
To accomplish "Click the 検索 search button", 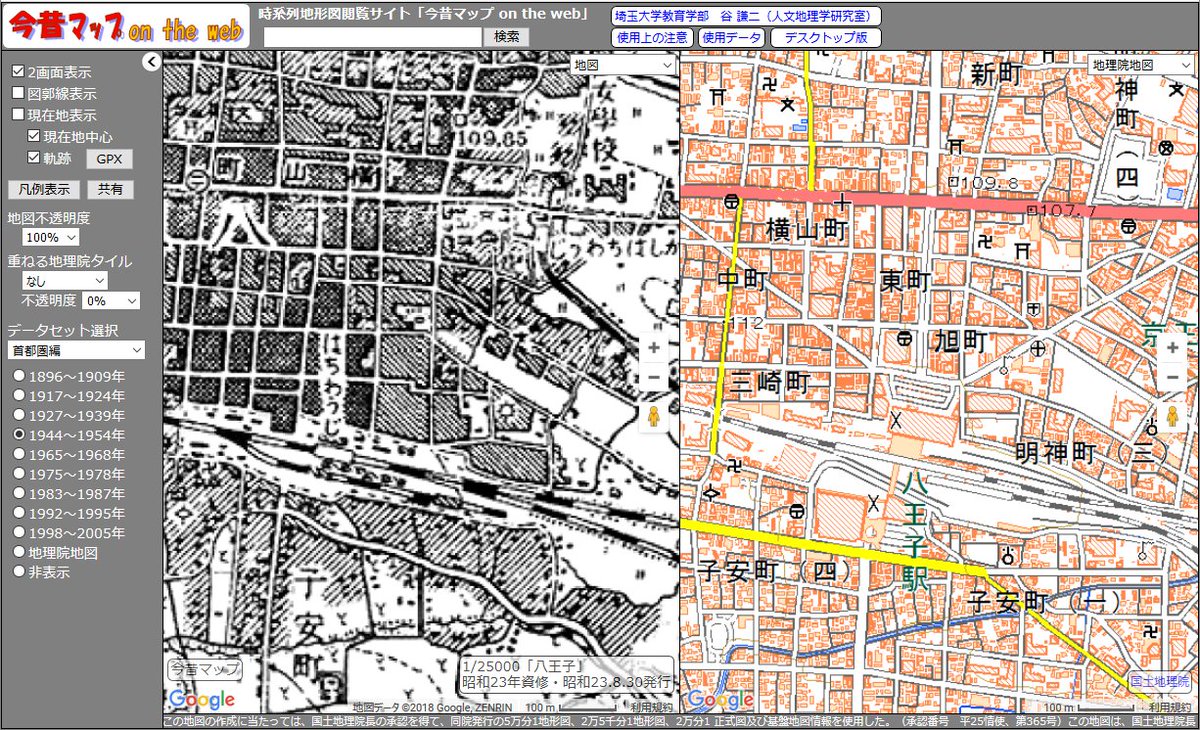I will [507, 36].
